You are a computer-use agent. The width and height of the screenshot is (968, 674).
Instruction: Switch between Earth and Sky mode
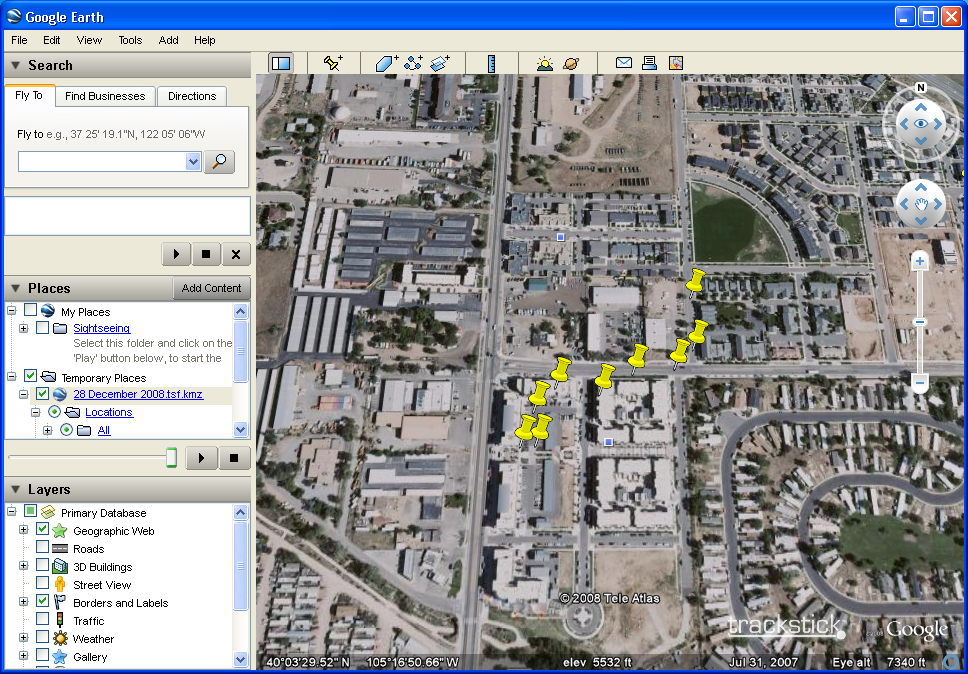[571, 63]
